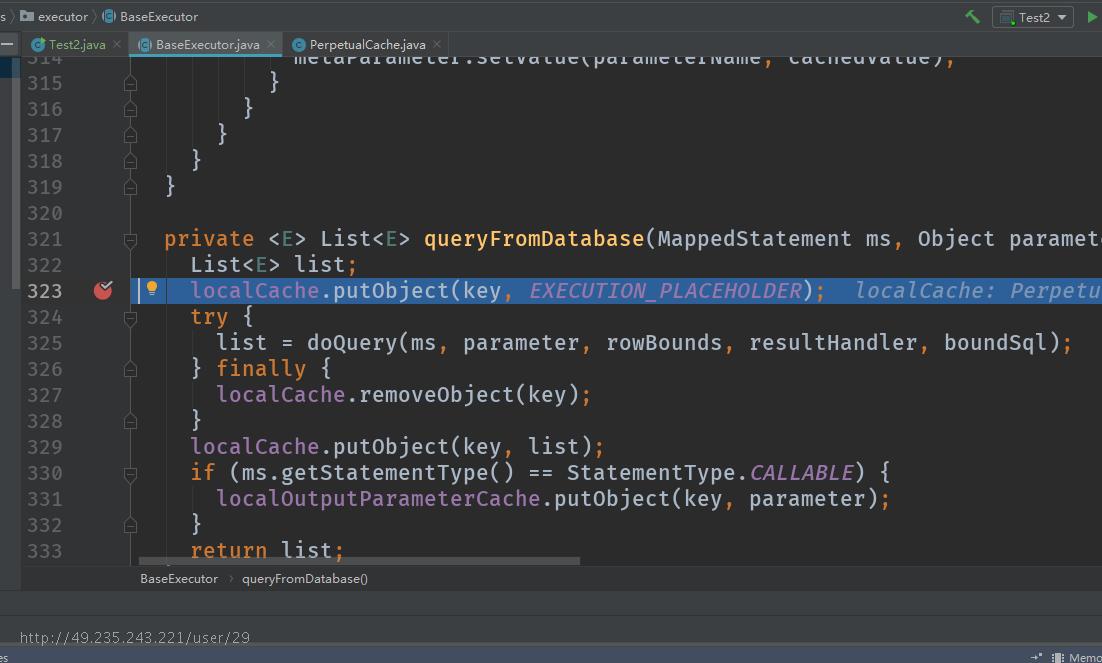Click the queryFromDatabase method name on line 321
This screenshot has width=1102, height=663.
534,239
